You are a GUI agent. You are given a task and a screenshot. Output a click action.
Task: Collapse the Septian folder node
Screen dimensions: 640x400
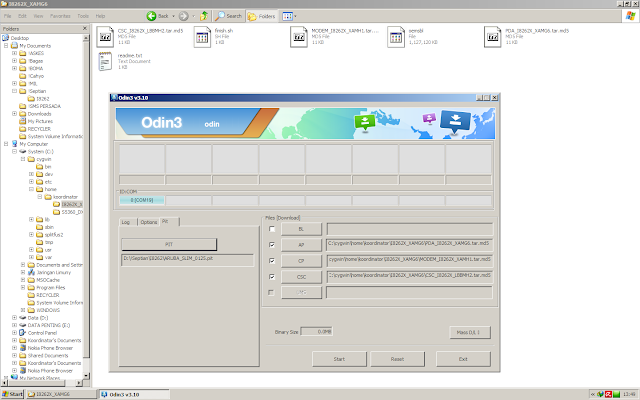[x=14, y=91]
